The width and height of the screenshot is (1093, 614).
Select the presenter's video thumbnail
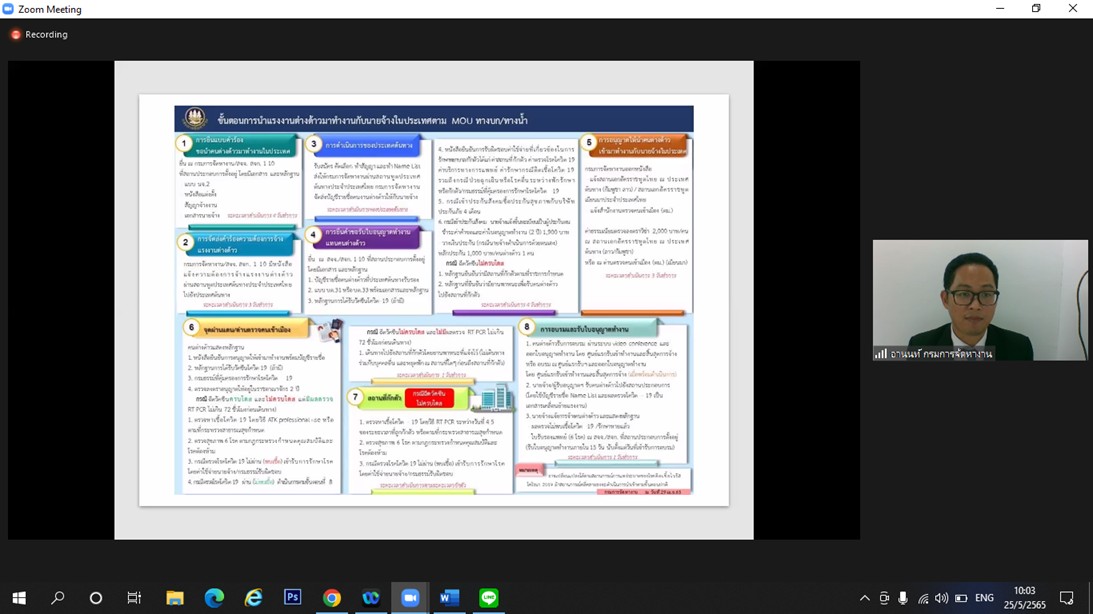click(979, 300)
